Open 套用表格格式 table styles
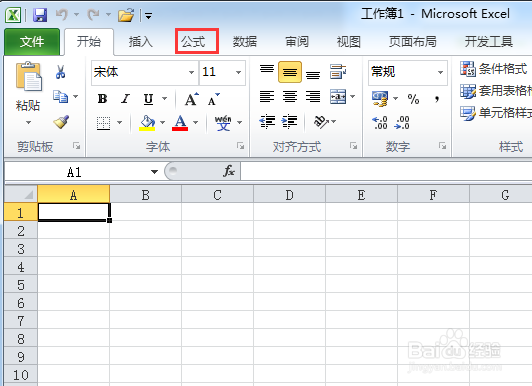 tap(496, 91)
